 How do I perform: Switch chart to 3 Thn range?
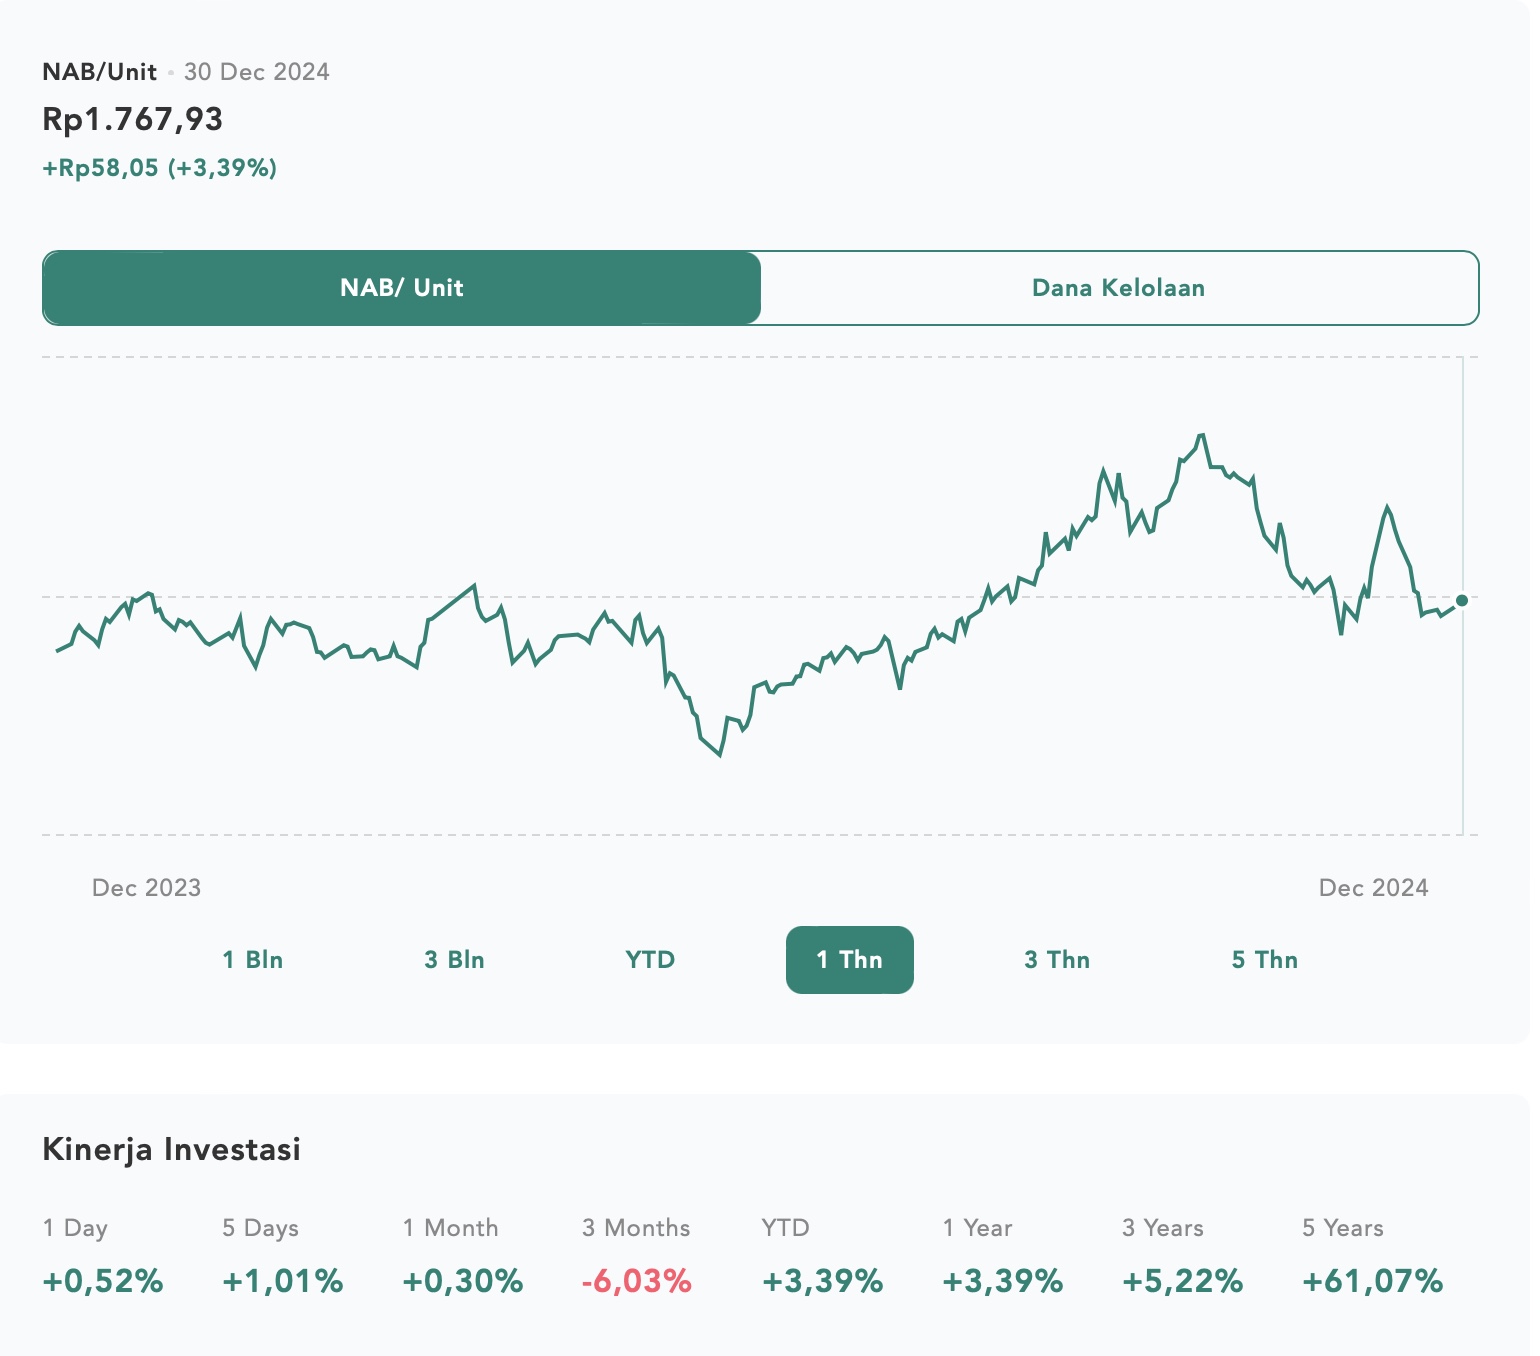tap(1056, 960)
